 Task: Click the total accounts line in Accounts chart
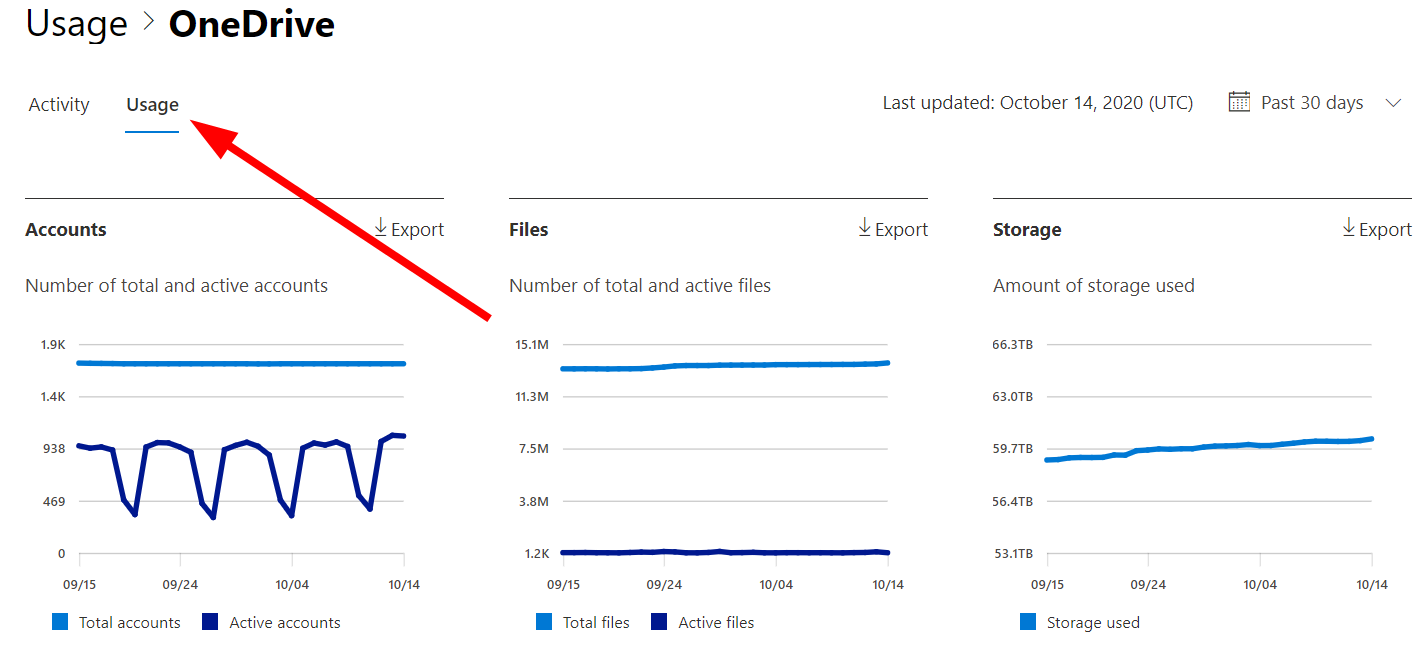tap(241, 364)
